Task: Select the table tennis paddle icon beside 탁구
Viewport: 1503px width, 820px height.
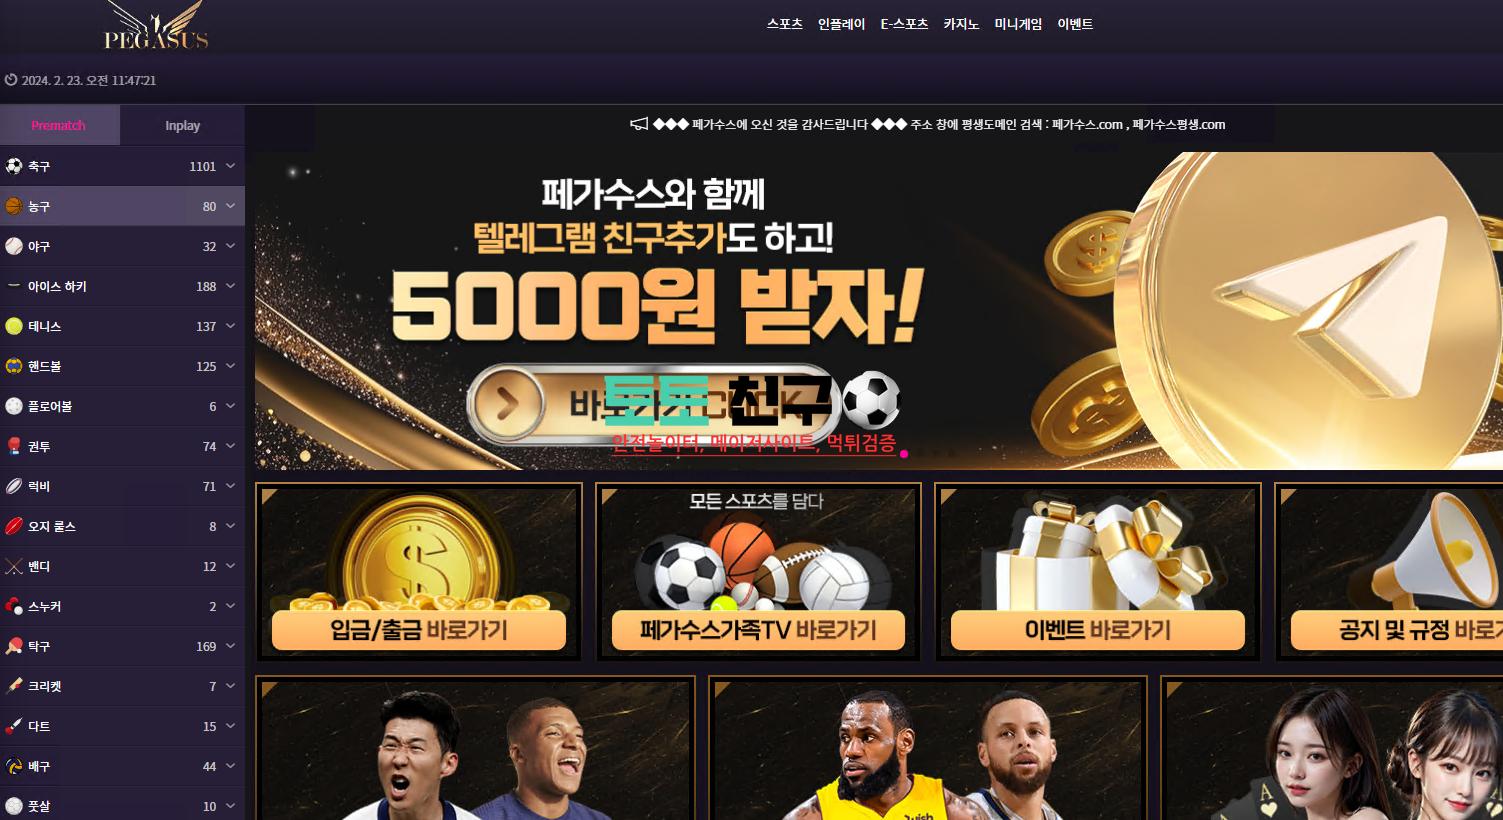Action: point(14,646)
